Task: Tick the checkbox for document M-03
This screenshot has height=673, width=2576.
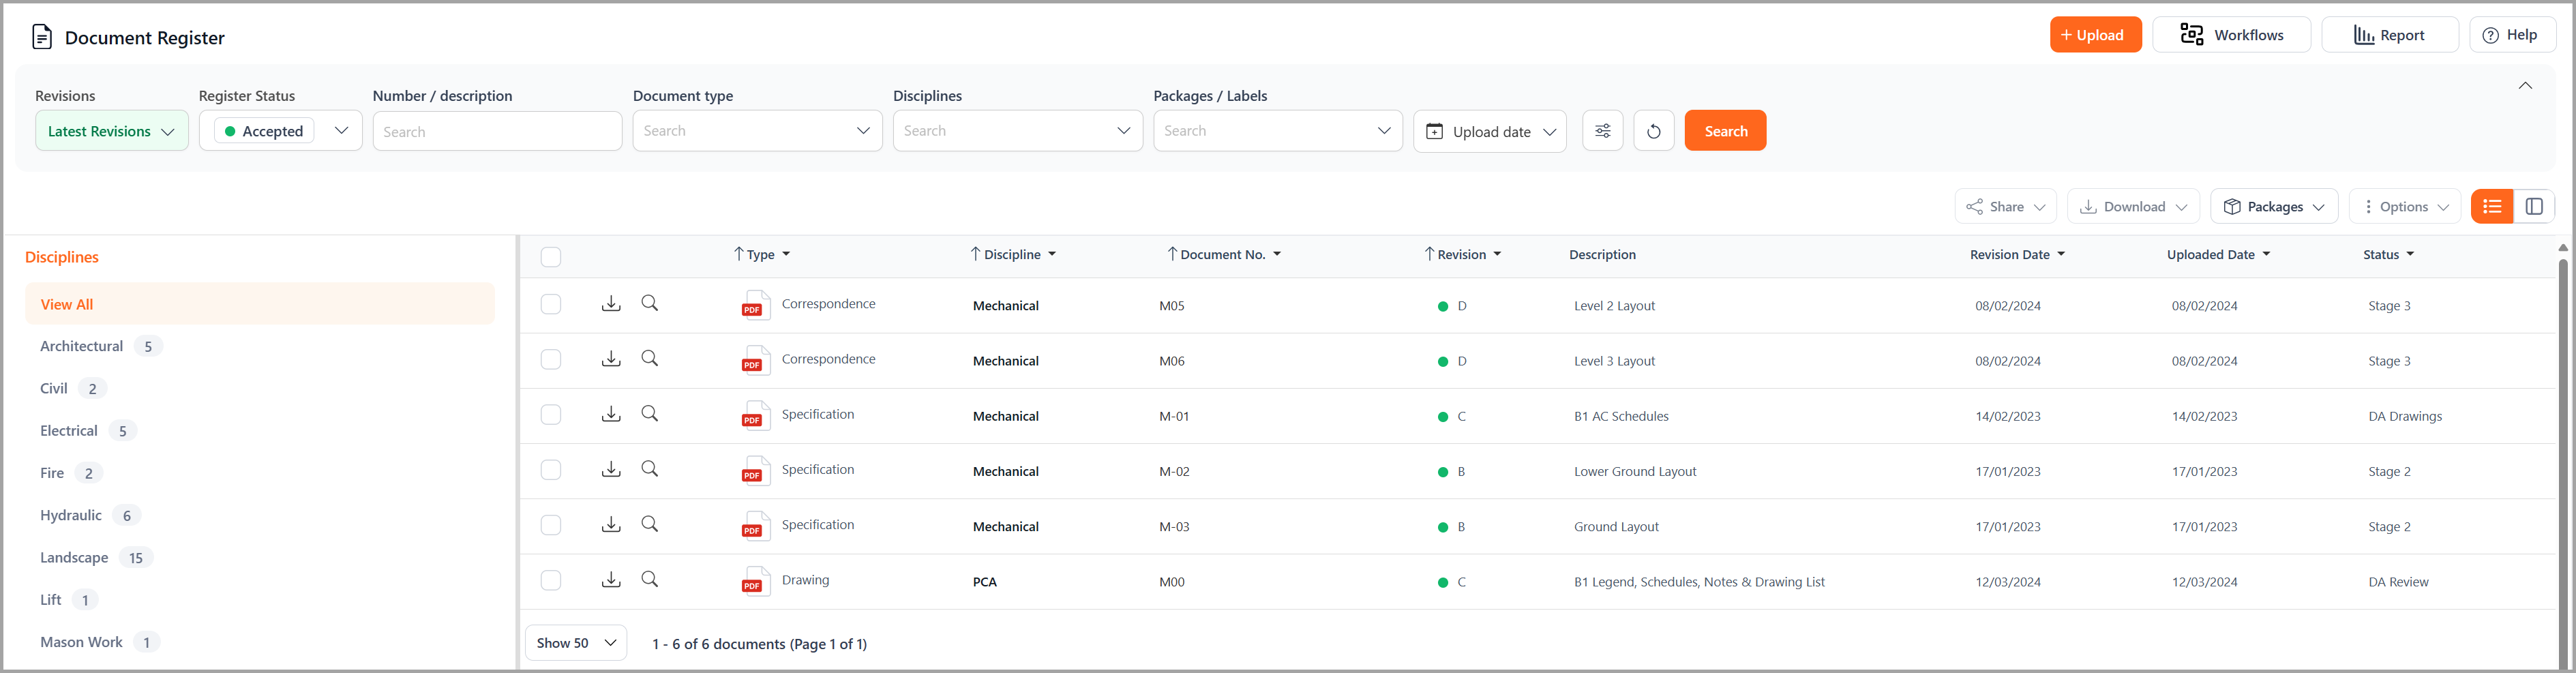Action: pos(551,525)
